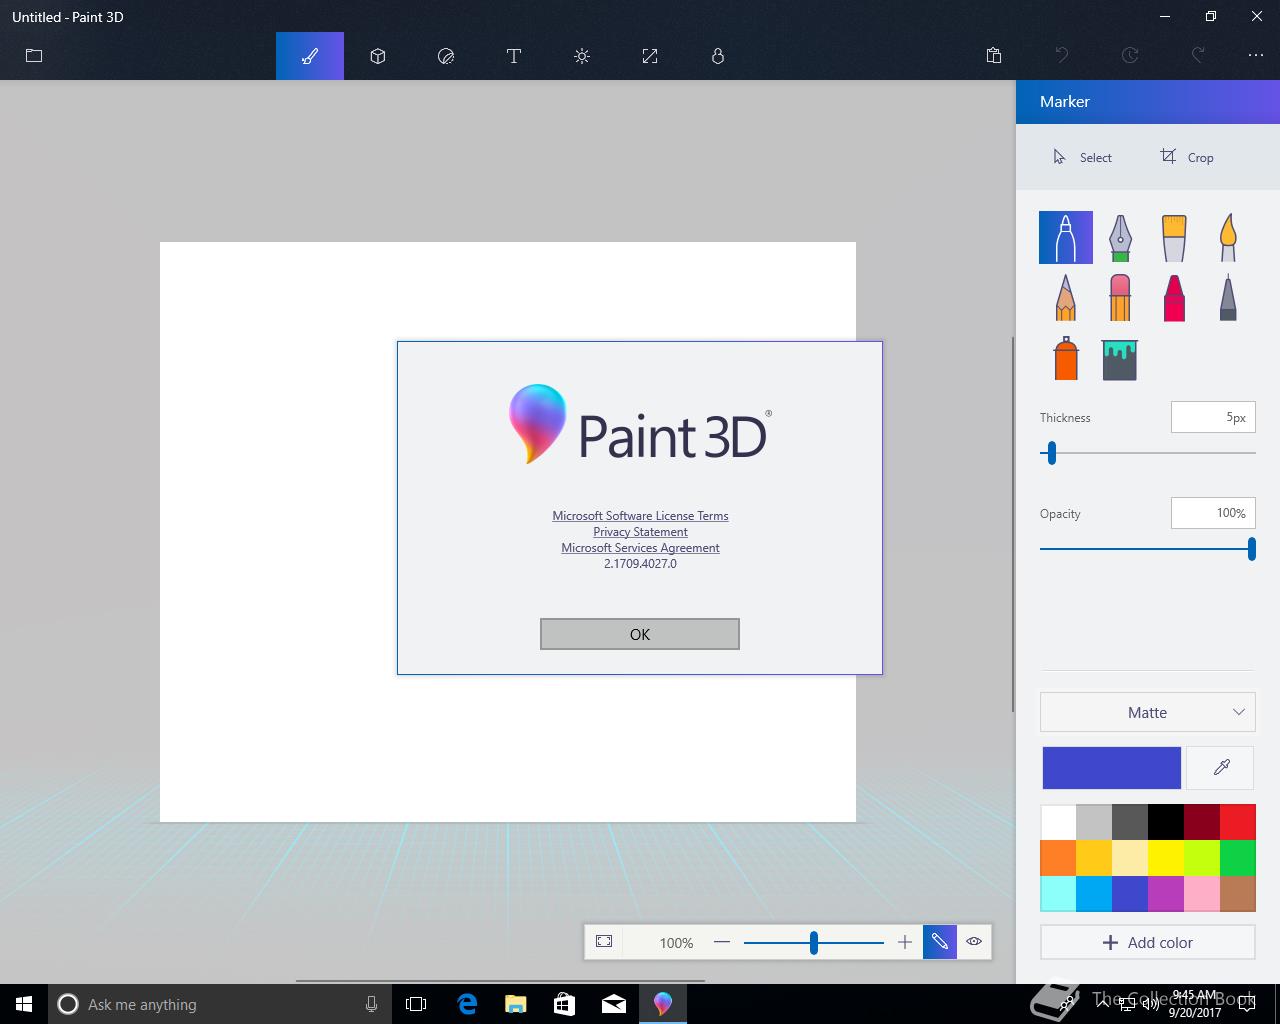Open the See more ellipsis menu
The width and height of the screenshot is (1280, 1024).
1256,56
